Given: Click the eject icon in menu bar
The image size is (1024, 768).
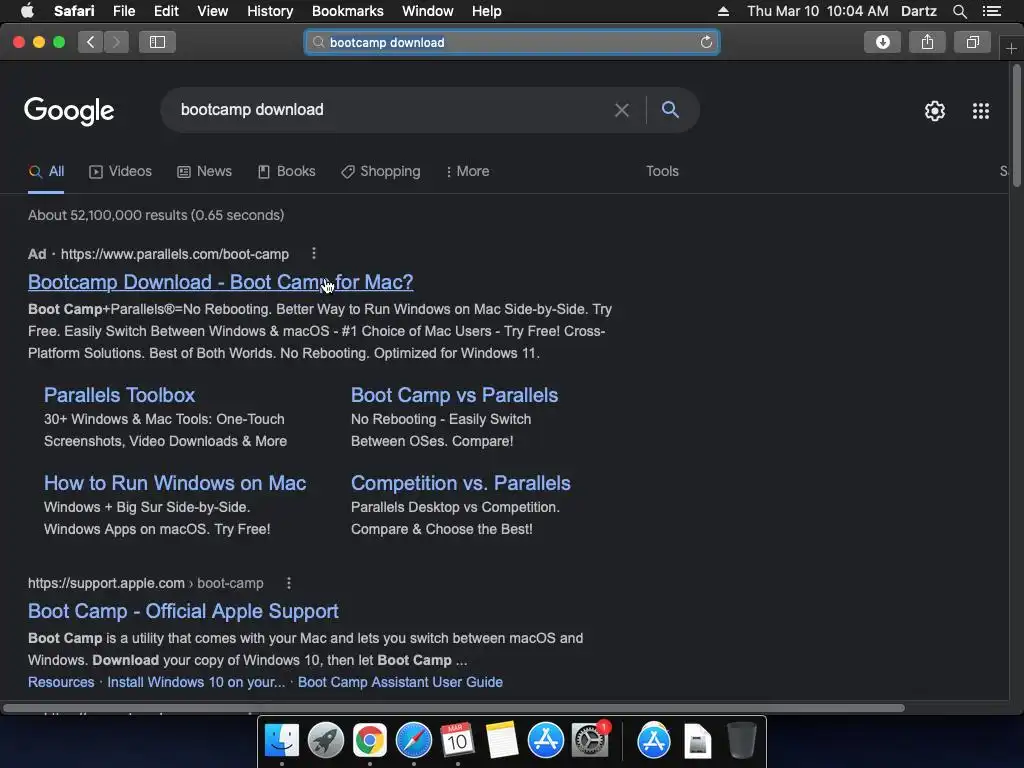Looking at the screenshot, I should coord(723,11).
